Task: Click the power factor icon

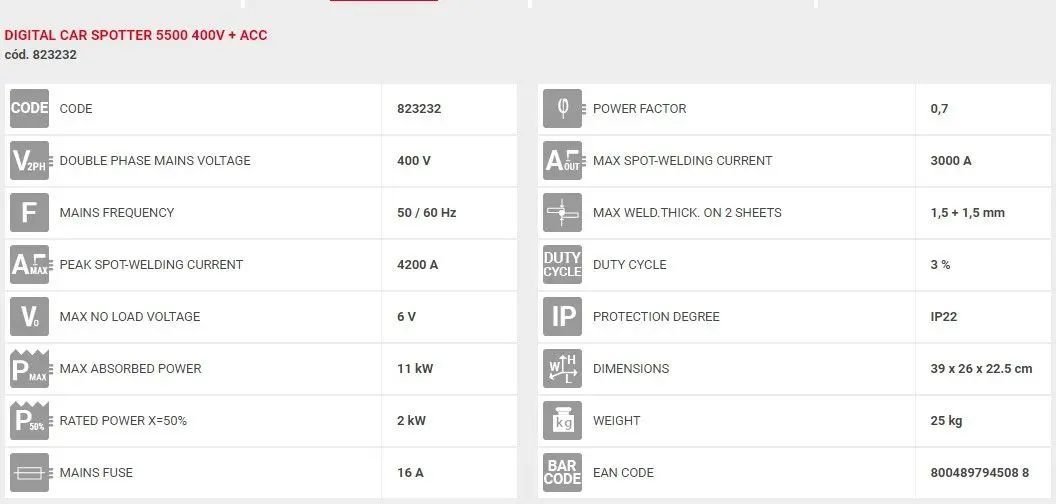Action: 563,108
